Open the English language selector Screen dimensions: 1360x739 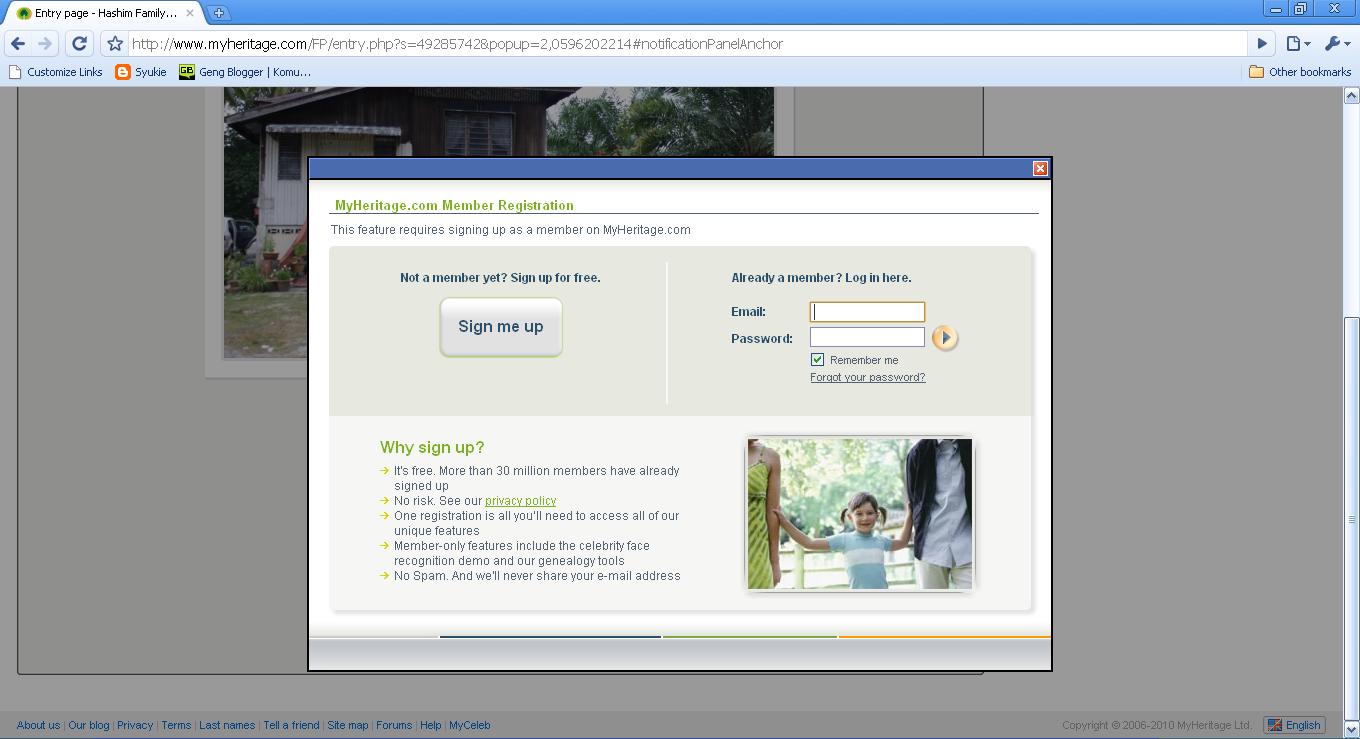1295,725
